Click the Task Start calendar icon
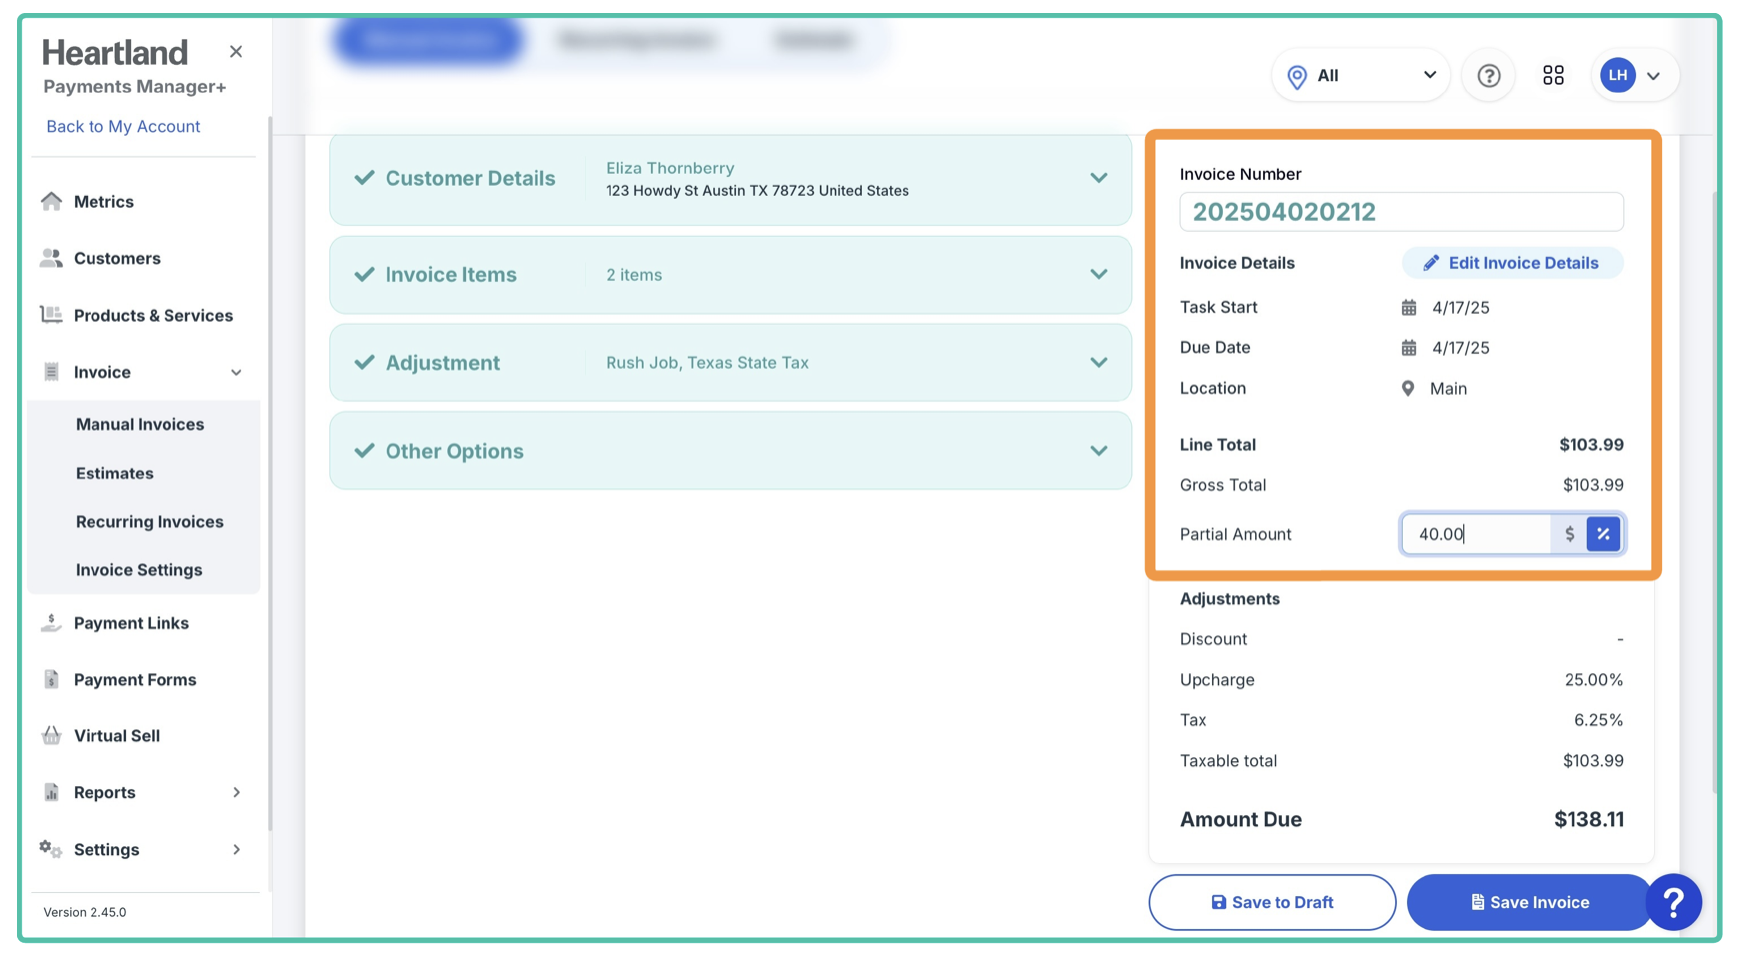Screen dimensions: 1744x958 1408,308
